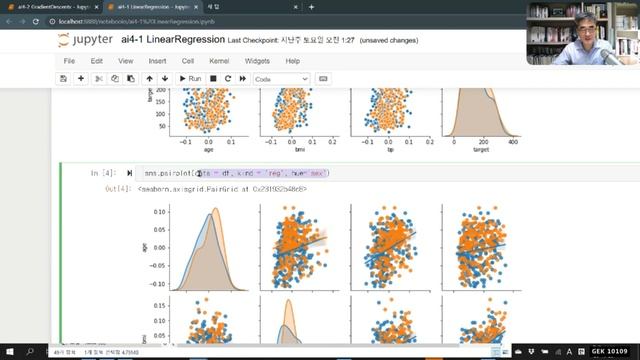Go back in browser history

coord(9,22)
